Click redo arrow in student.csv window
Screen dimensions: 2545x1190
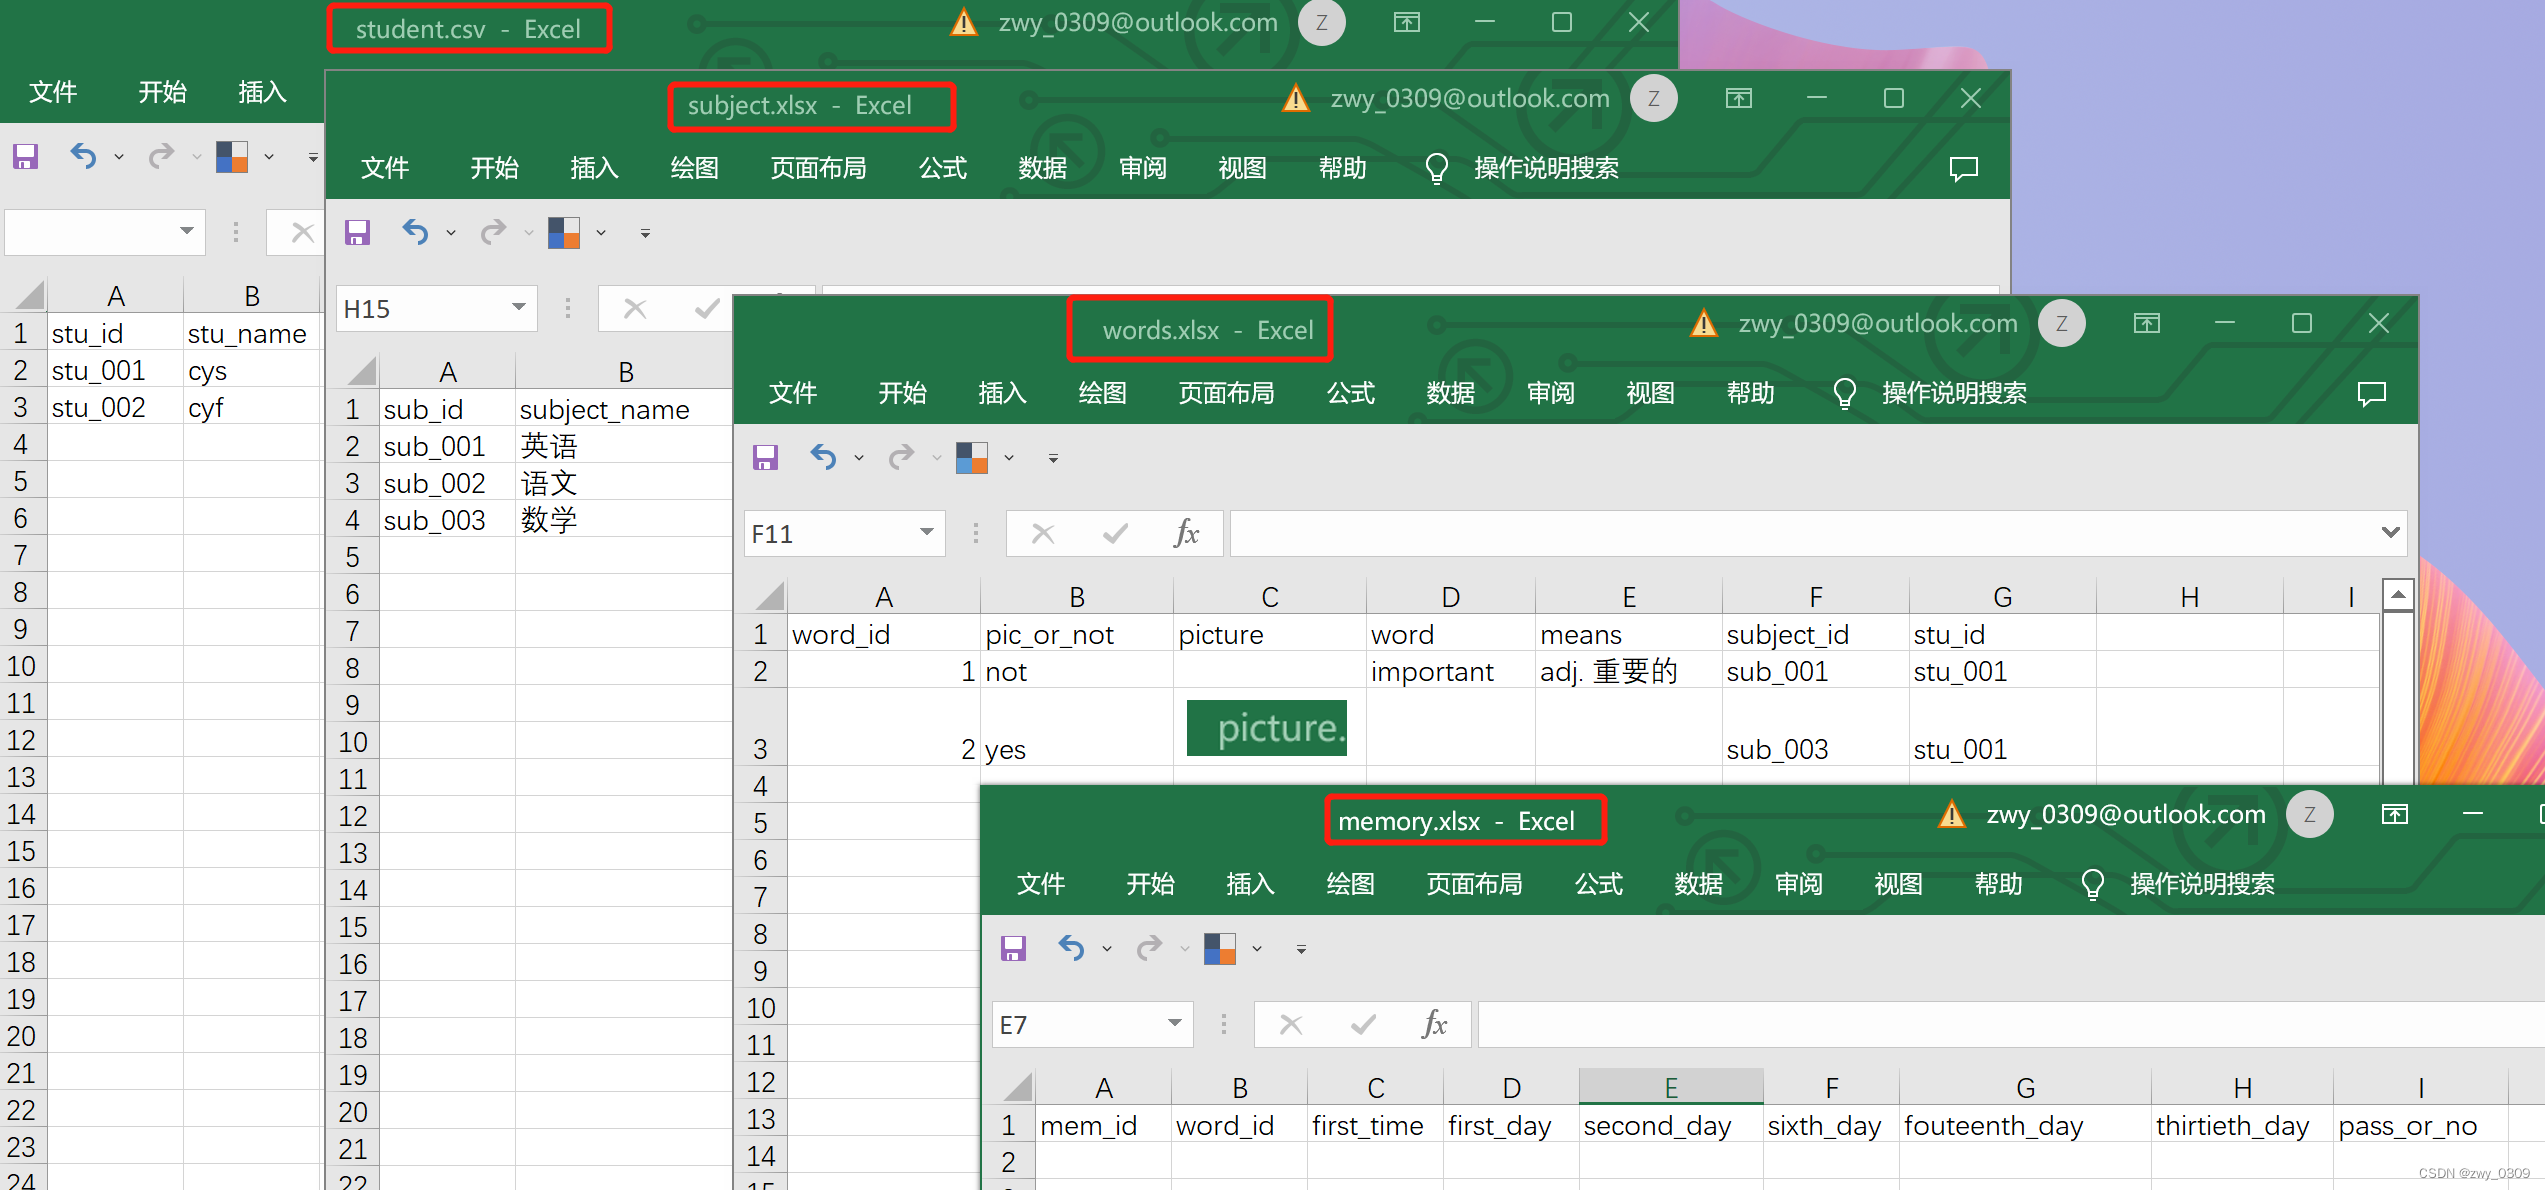point(161,156)
